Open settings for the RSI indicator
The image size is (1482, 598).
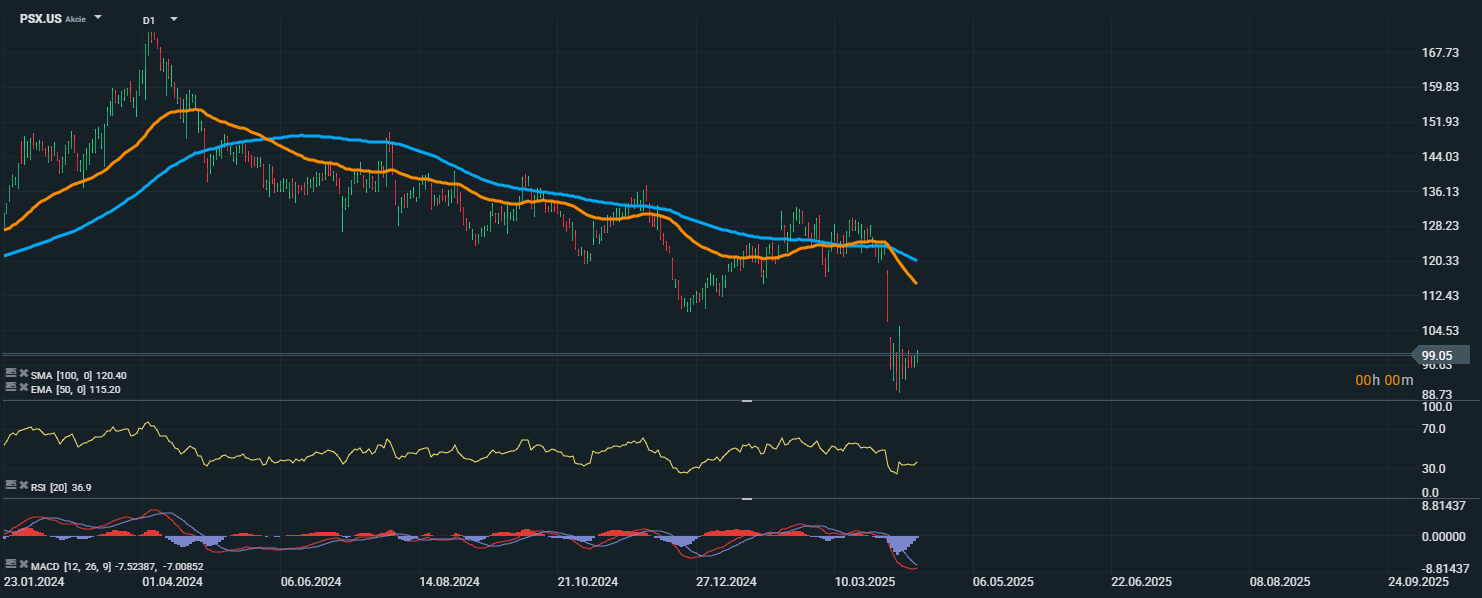(x=10, y=486)
